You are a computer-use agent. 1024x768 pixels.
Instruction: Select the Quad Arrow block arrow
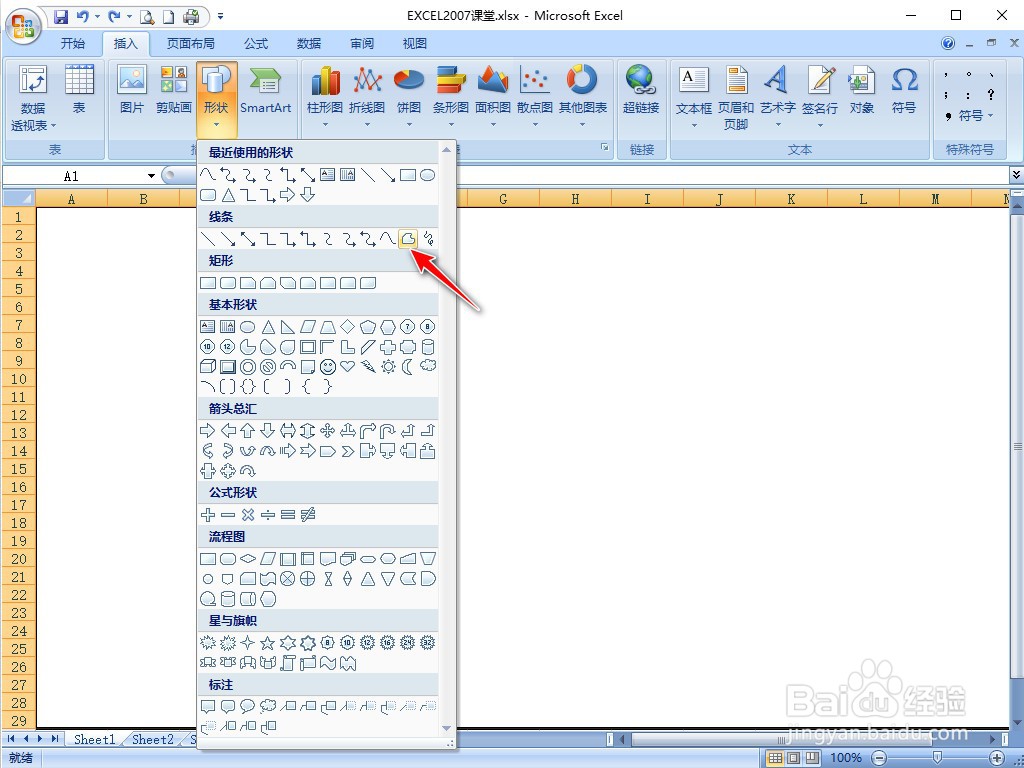tap(328, 430)
